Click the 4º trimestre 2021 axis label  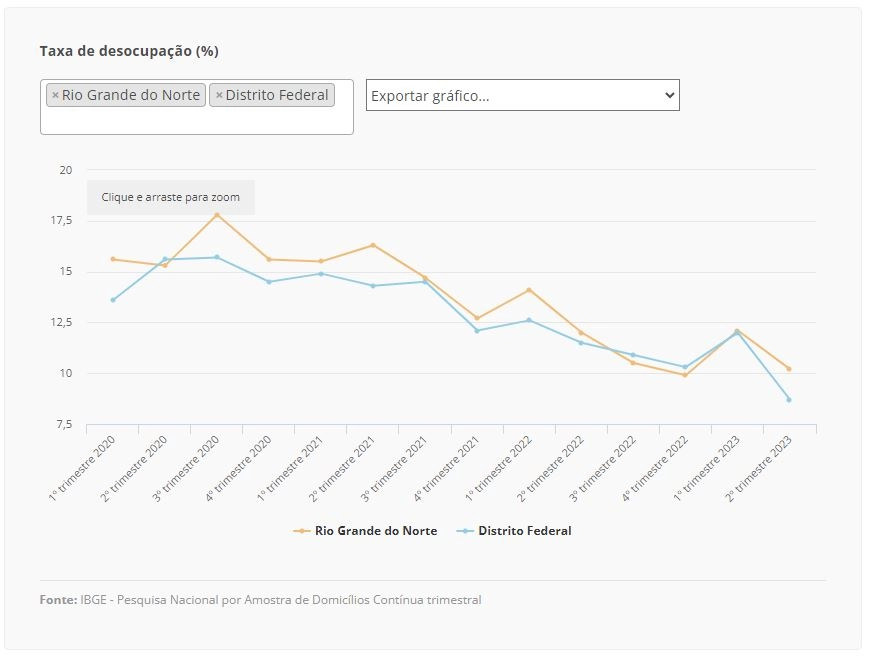(x=446, y=469)
